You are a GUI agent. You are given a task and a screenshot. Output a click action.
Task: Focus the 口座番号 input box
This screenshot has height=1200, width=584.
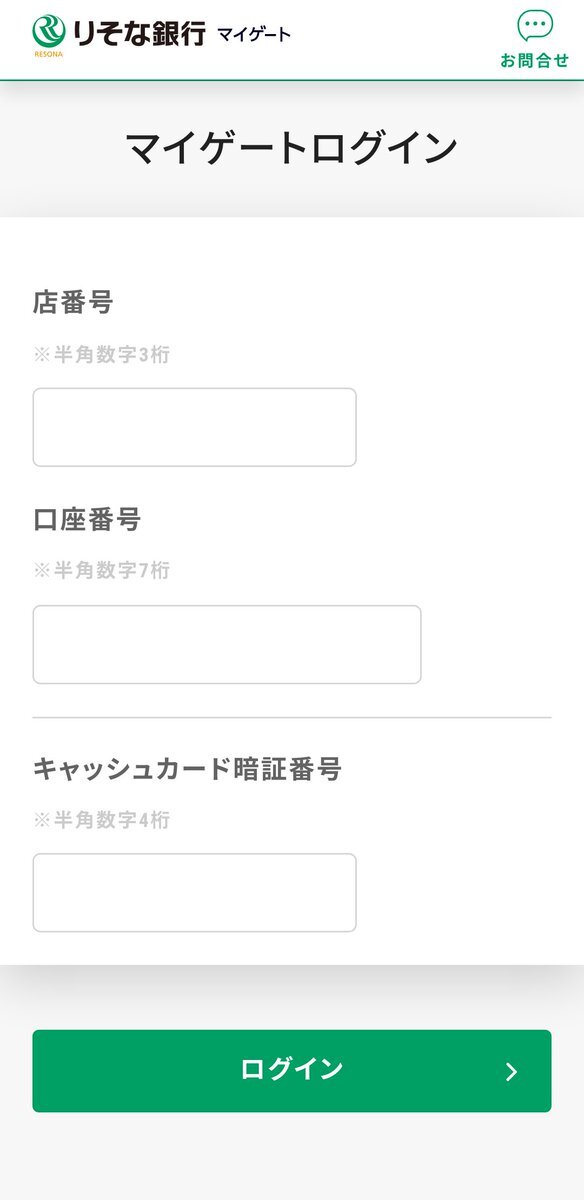pos(227,644)
